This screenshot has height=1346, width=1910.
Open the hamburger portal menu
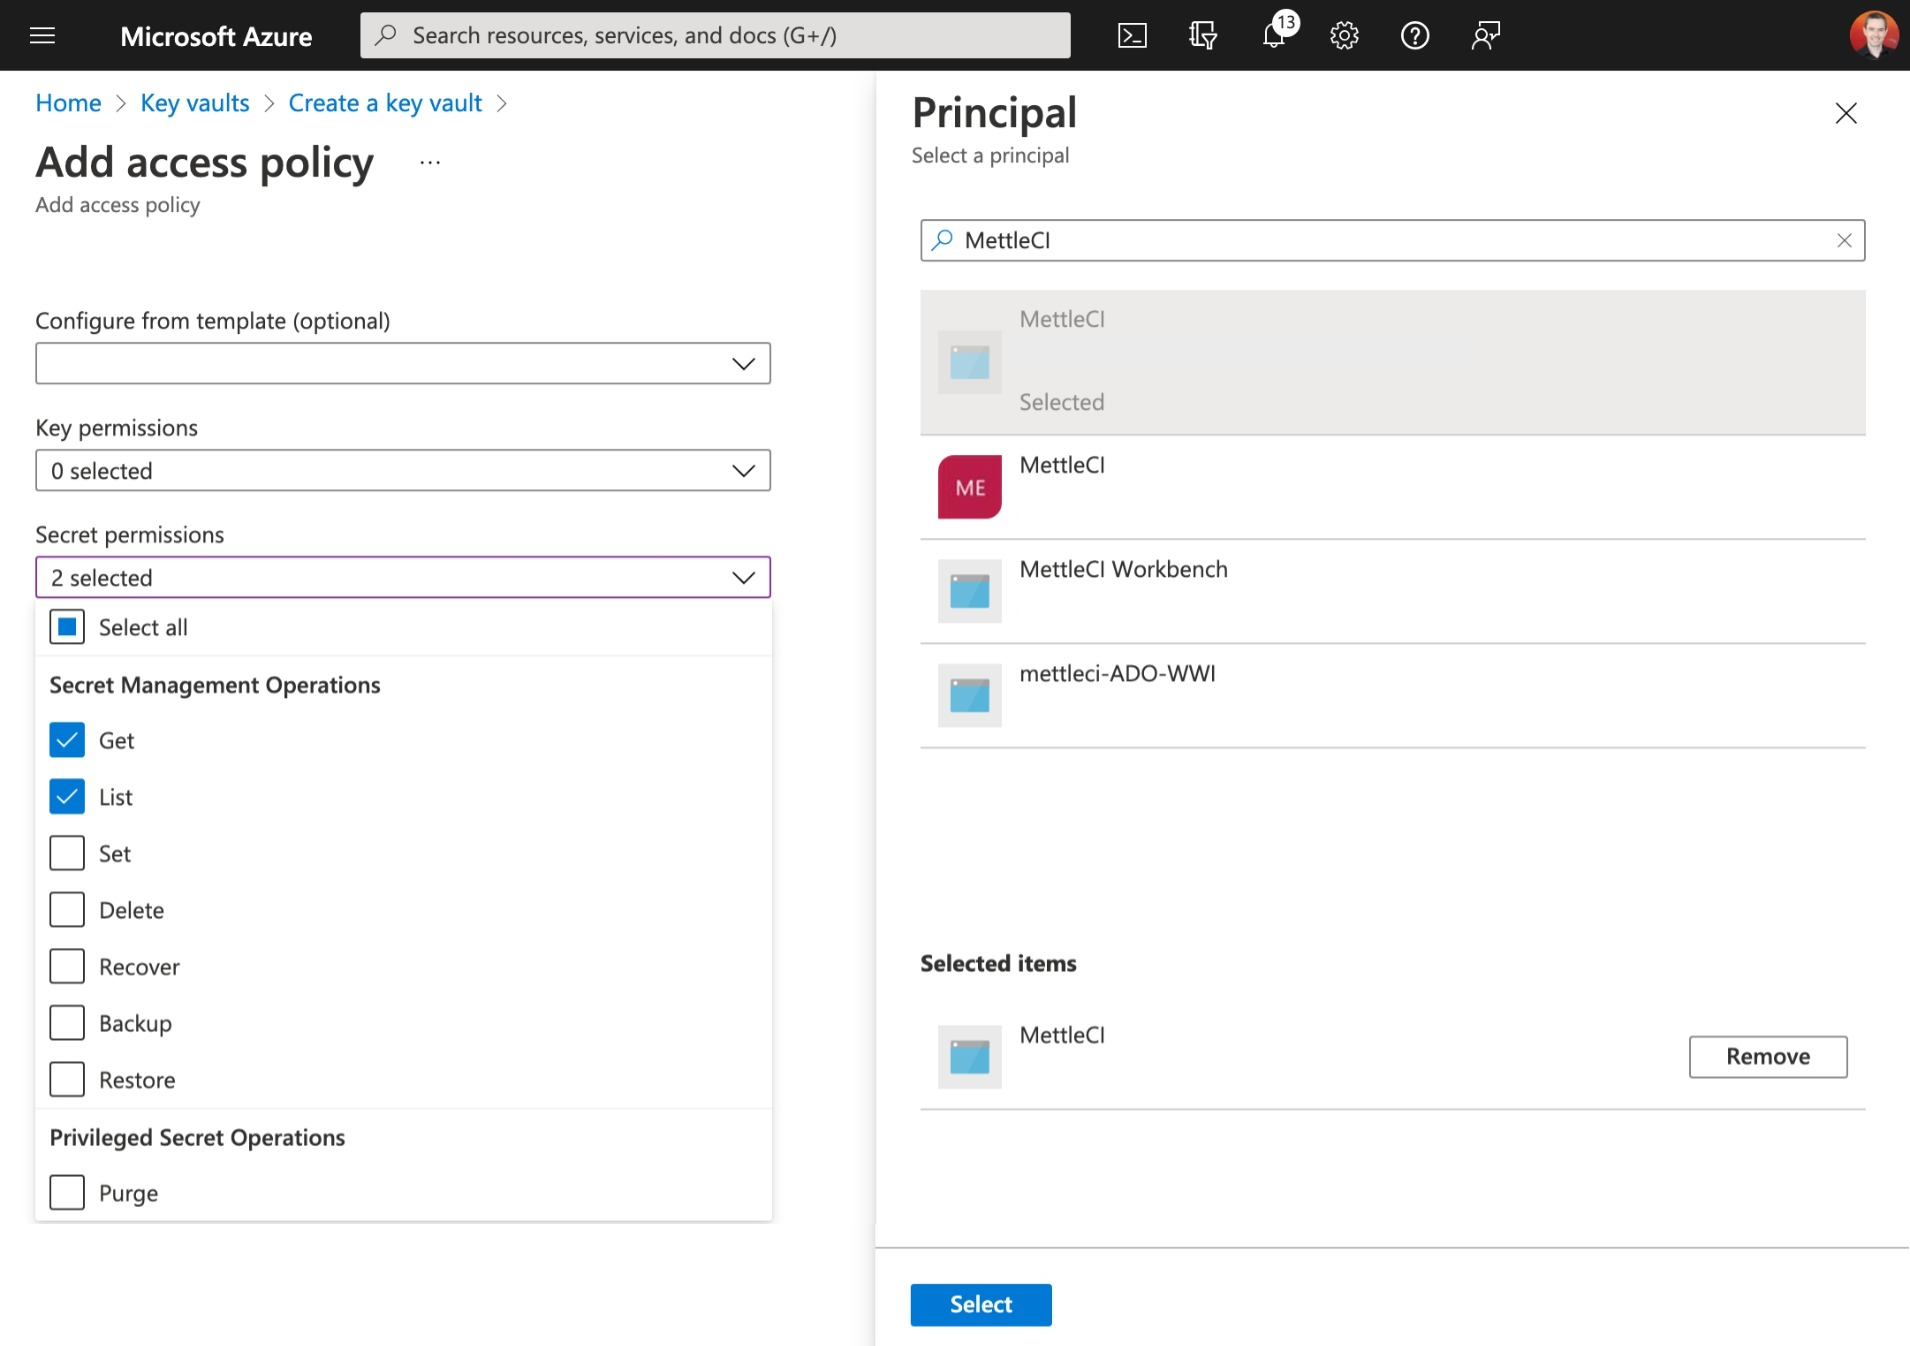[42, 36]
